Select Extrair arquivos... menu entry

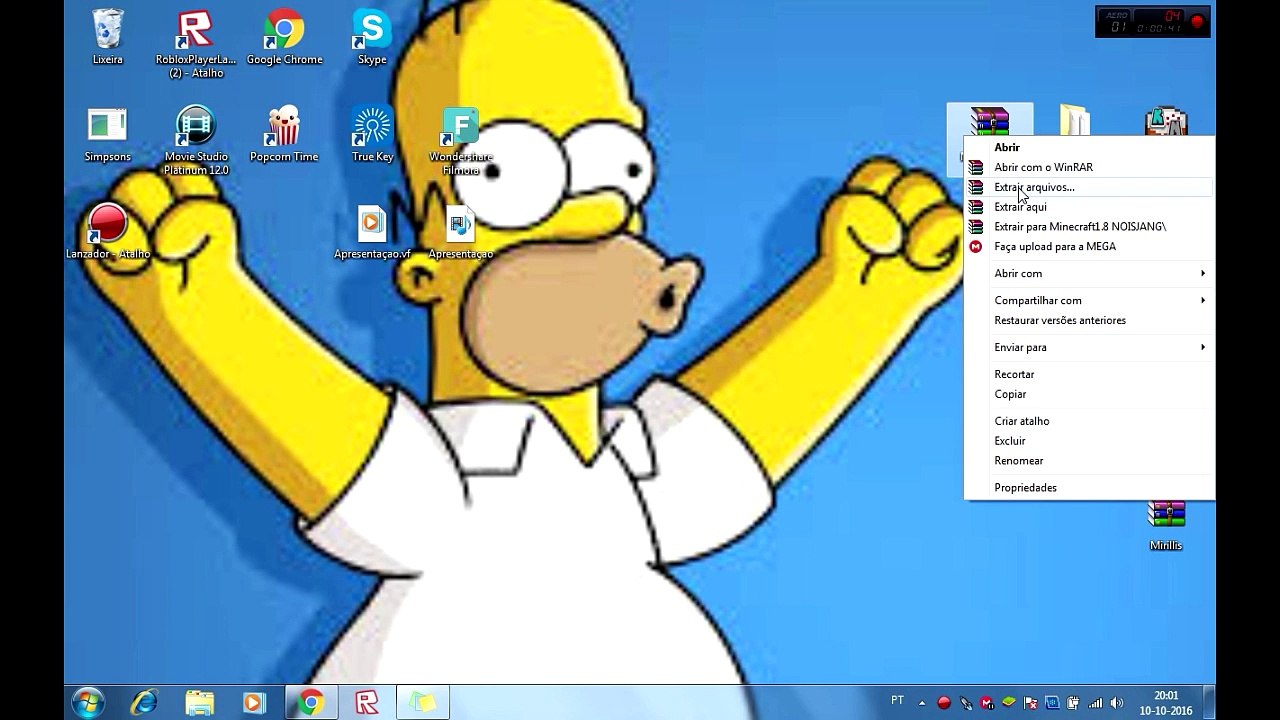(x=1089, y=187)
